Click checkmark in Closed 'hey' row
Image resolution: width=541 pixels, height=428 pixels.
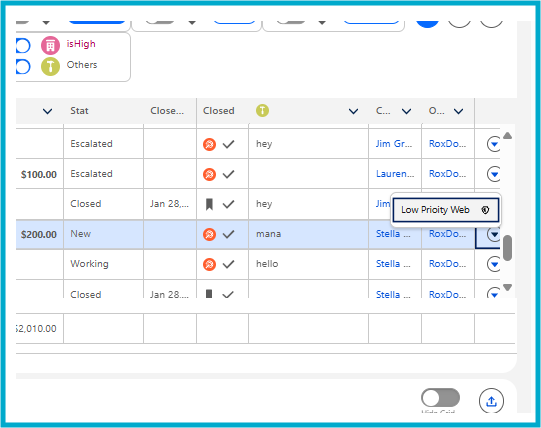pos(228,204)
